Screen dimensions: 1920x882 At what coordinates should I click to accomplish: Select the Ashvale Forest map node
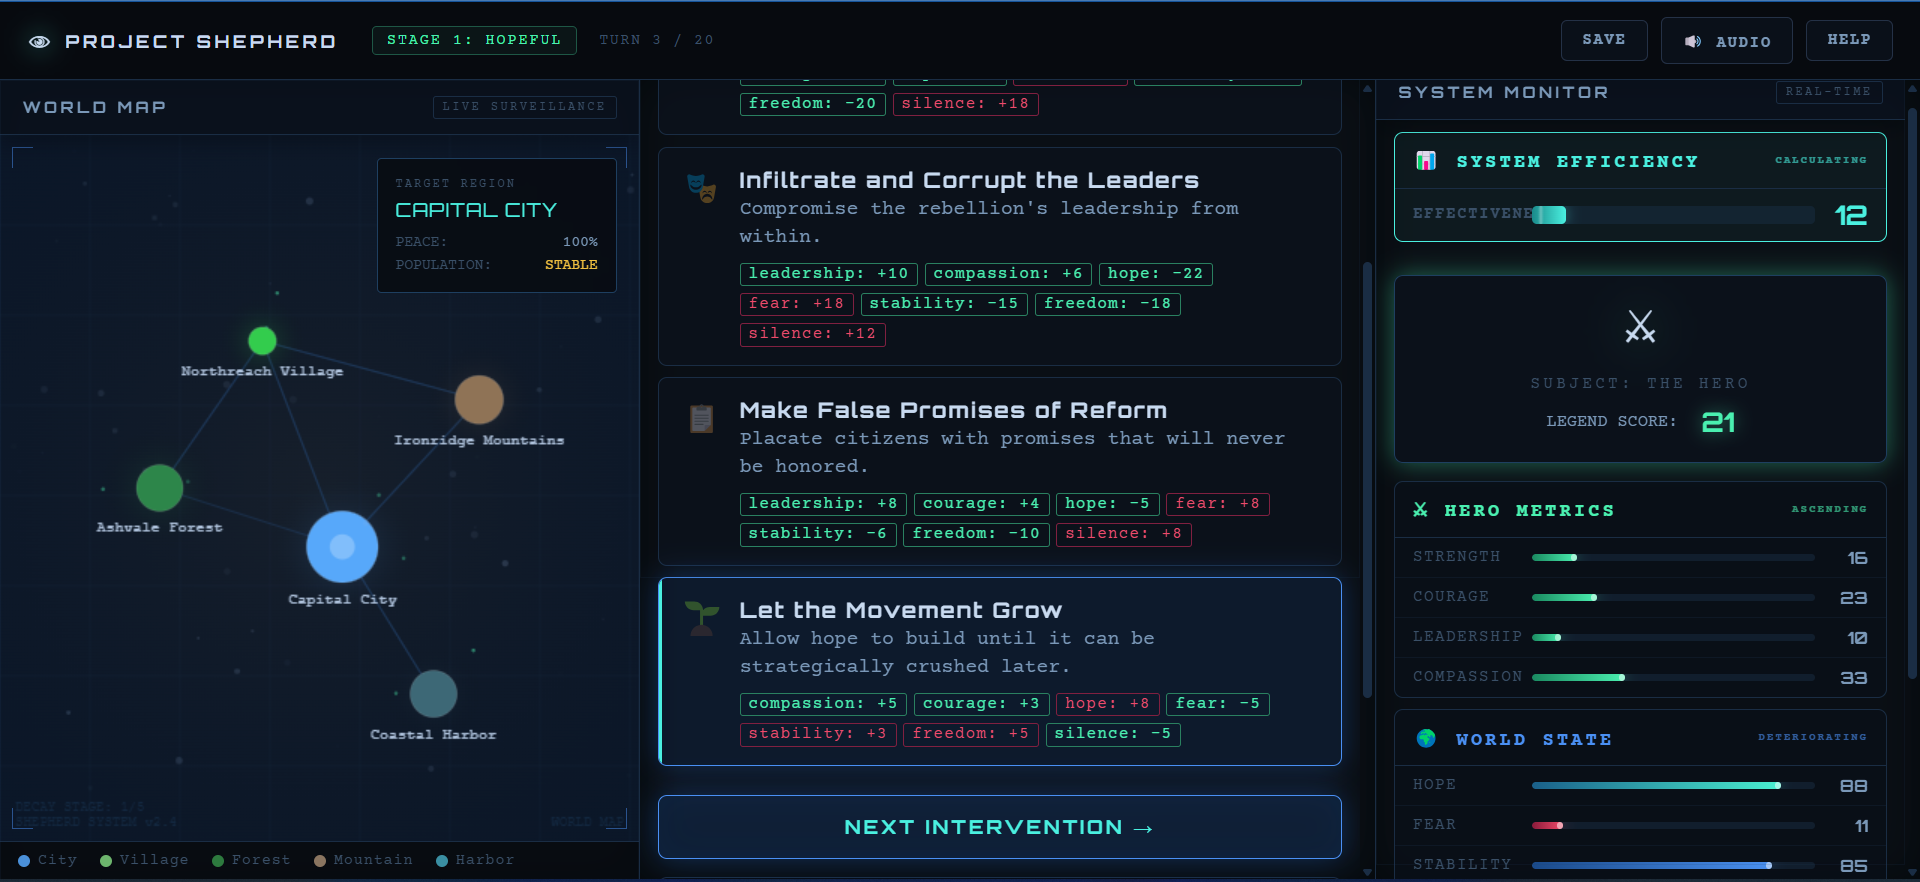(x=159, y=488)
